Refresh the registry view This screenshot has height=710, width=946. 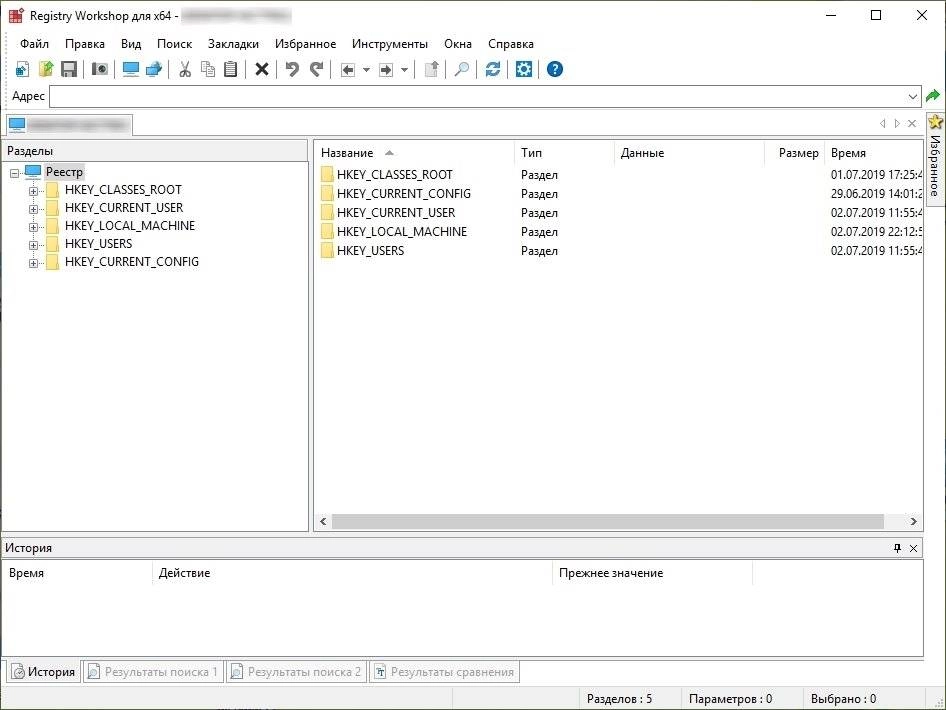coord(493,69)
